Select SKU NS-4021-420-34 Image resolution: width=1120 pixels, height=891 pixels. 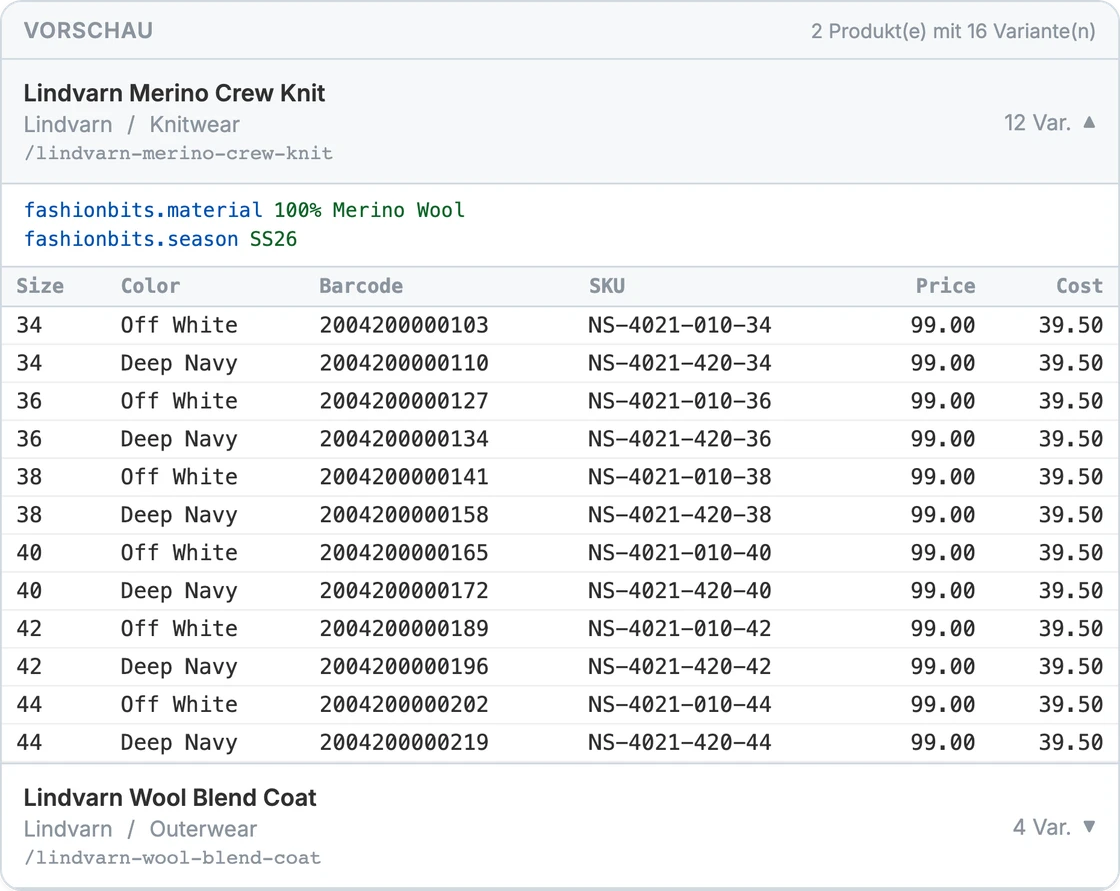(680, 363)
